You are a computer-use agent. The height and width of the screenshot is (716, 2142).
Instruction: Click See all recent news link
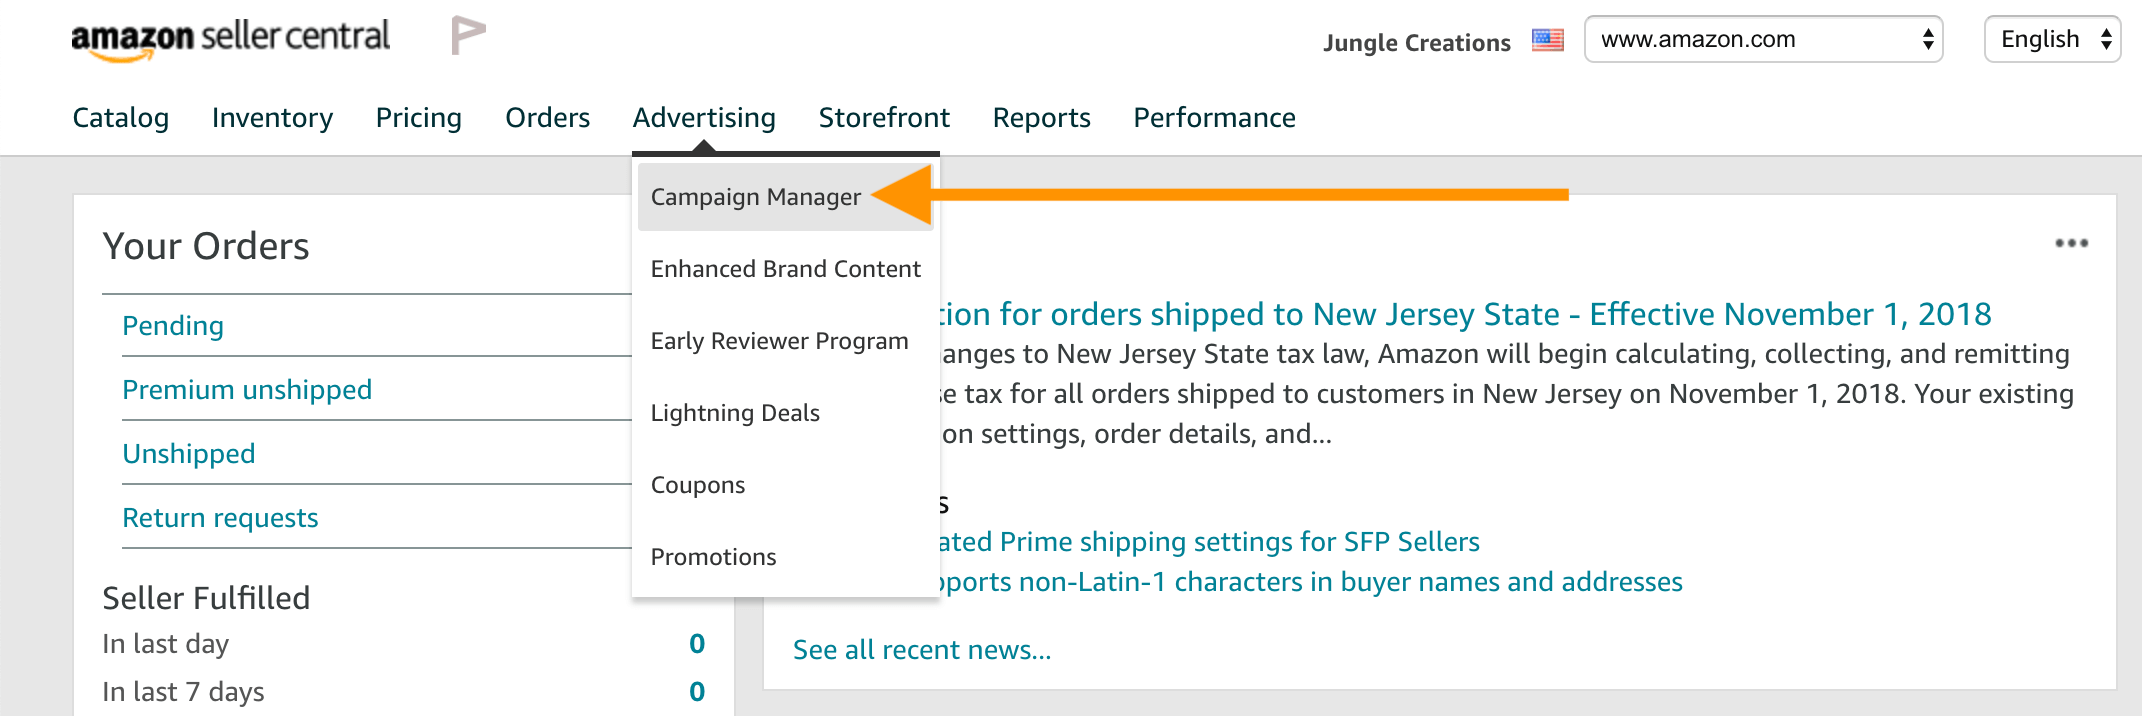point(922,650)
